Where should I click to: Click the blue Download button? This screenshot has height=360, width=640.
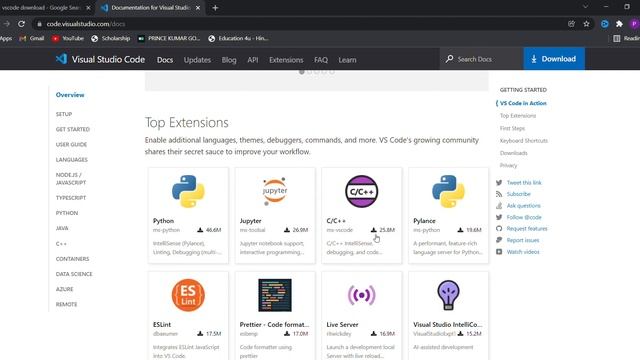(554, 59)
